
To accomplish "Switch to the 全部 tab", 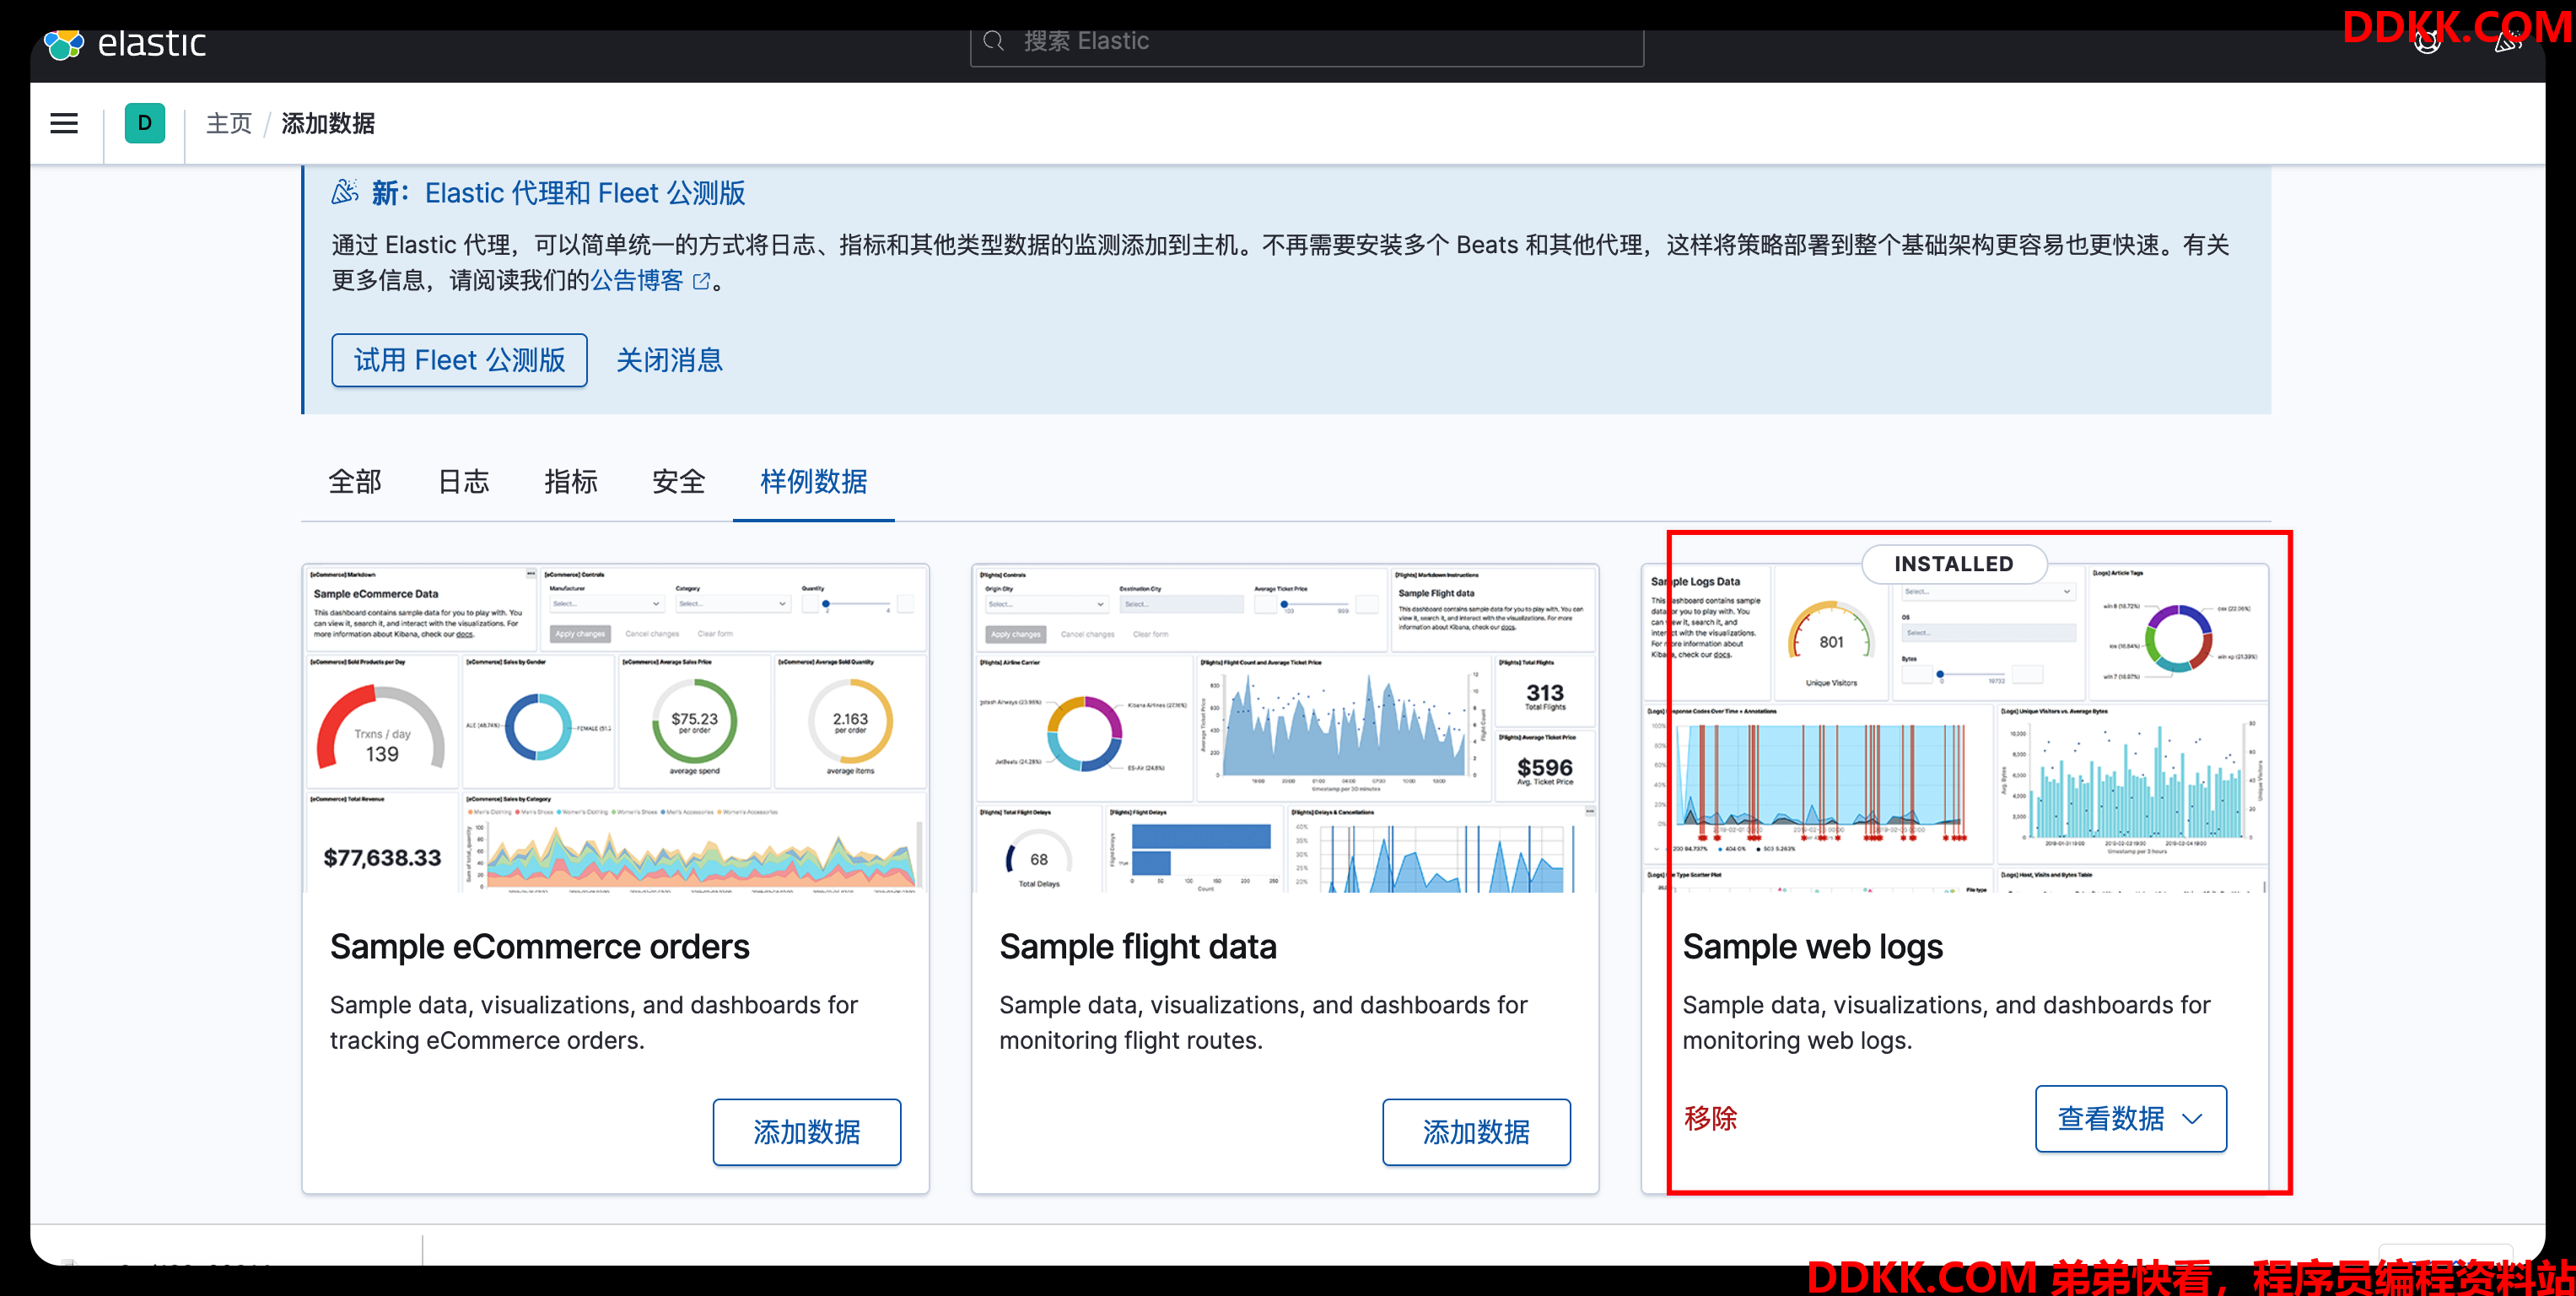I will (355, 482).
